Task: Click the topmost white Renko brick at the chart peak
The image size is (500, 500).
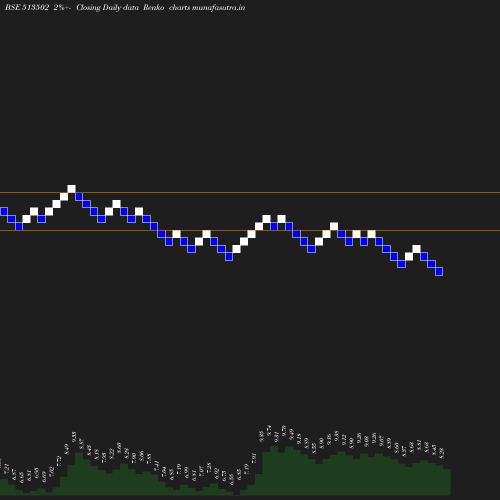Action: pyautogui.click(x=71, y=189)
